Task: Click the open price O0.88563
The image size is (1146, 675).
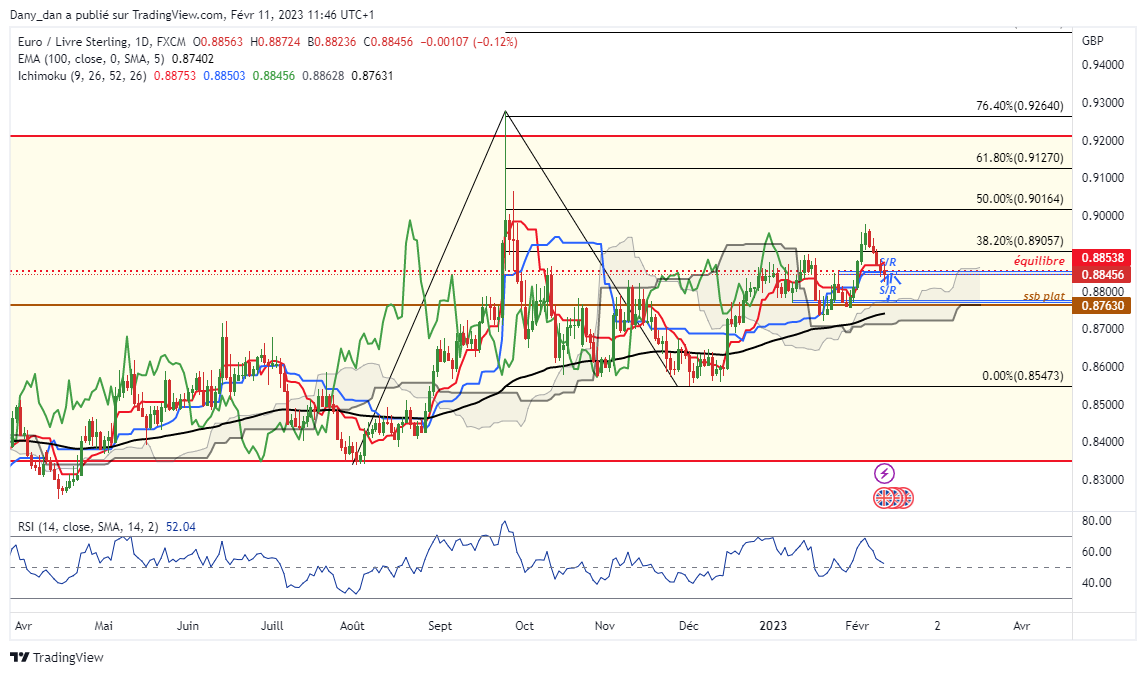Action: coord(217,42)
